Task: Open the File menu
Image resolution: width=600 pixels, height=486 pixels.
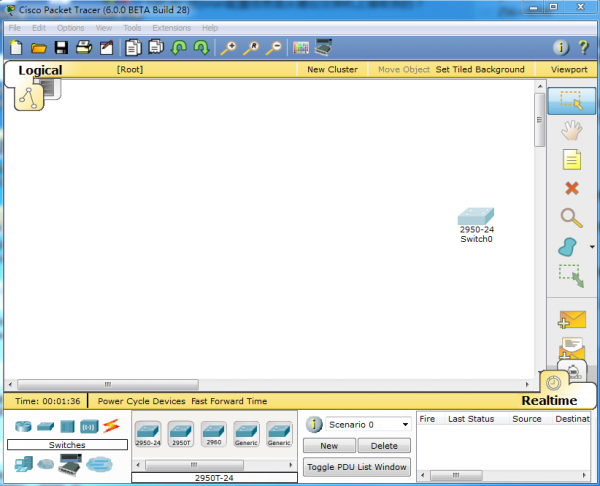Action: click(x=15, y=28)
